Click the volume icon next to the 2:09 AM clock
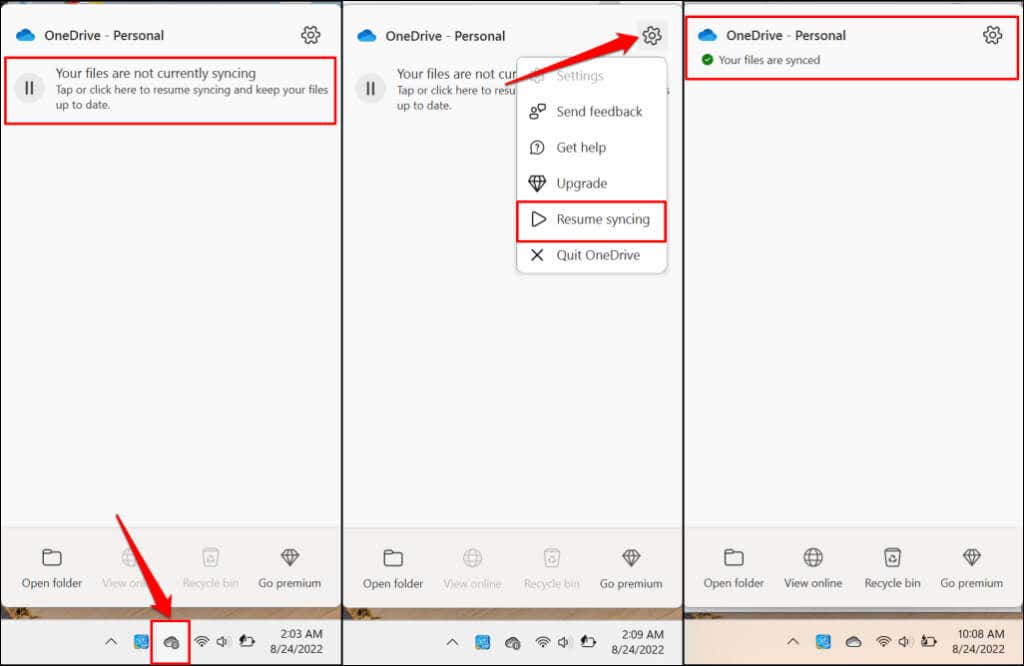The width and height of the screenshot is (1024, 666). click(564, 642)
